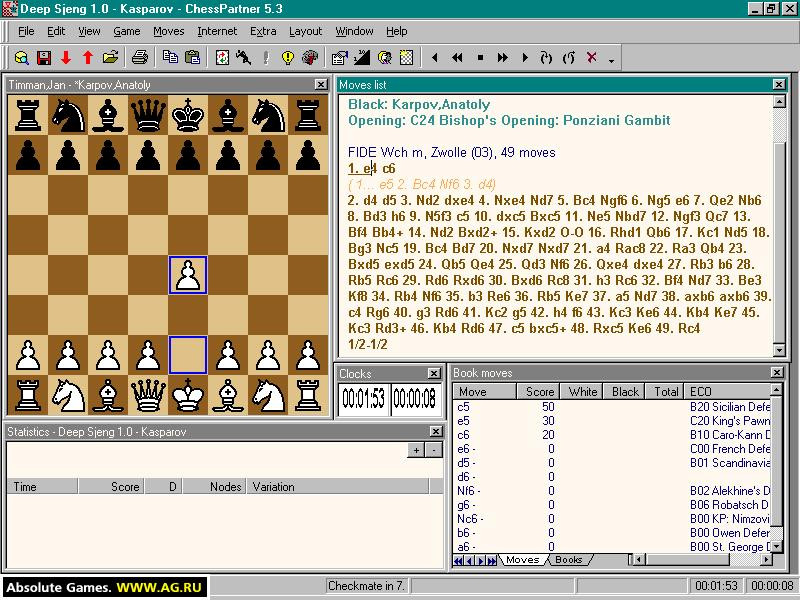Click the printer toolbar icon
This screenshot has height=600, width=800.
tap(140, 57)
